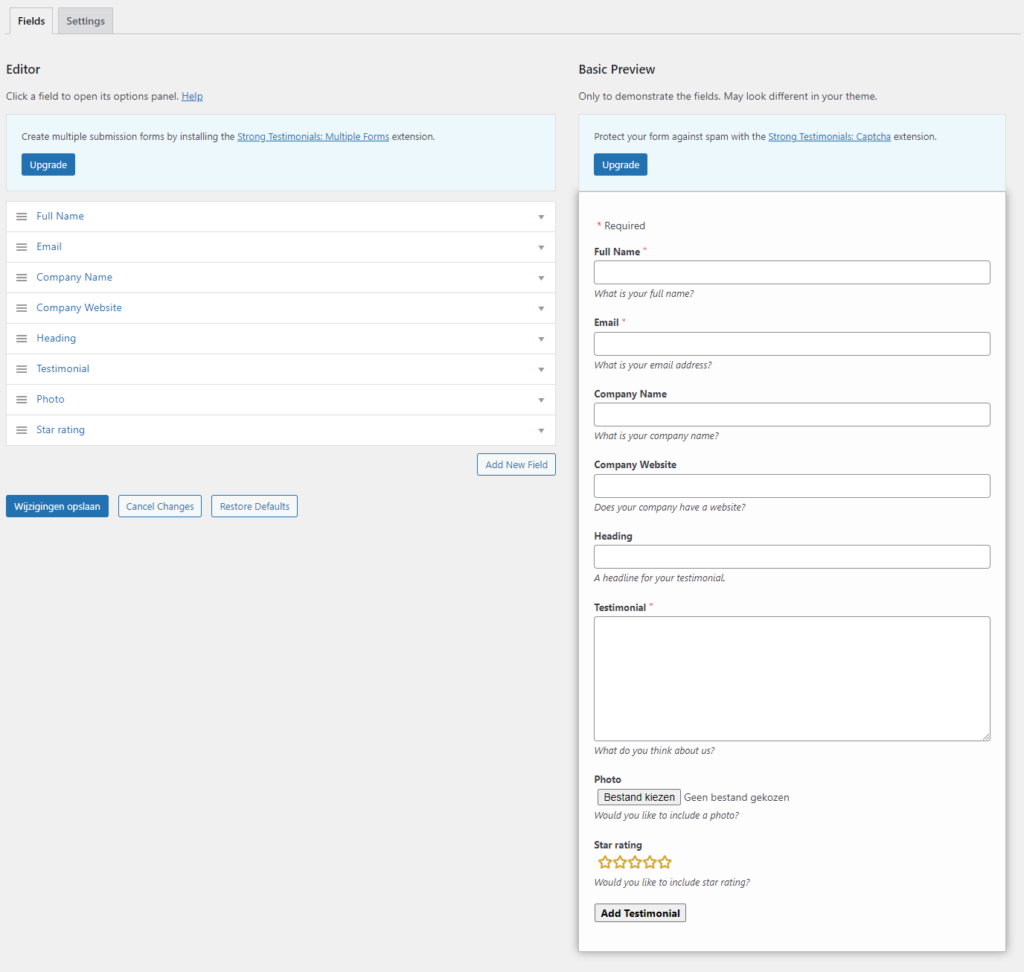Click the drag handle icon for Heading

coord(22,338)
